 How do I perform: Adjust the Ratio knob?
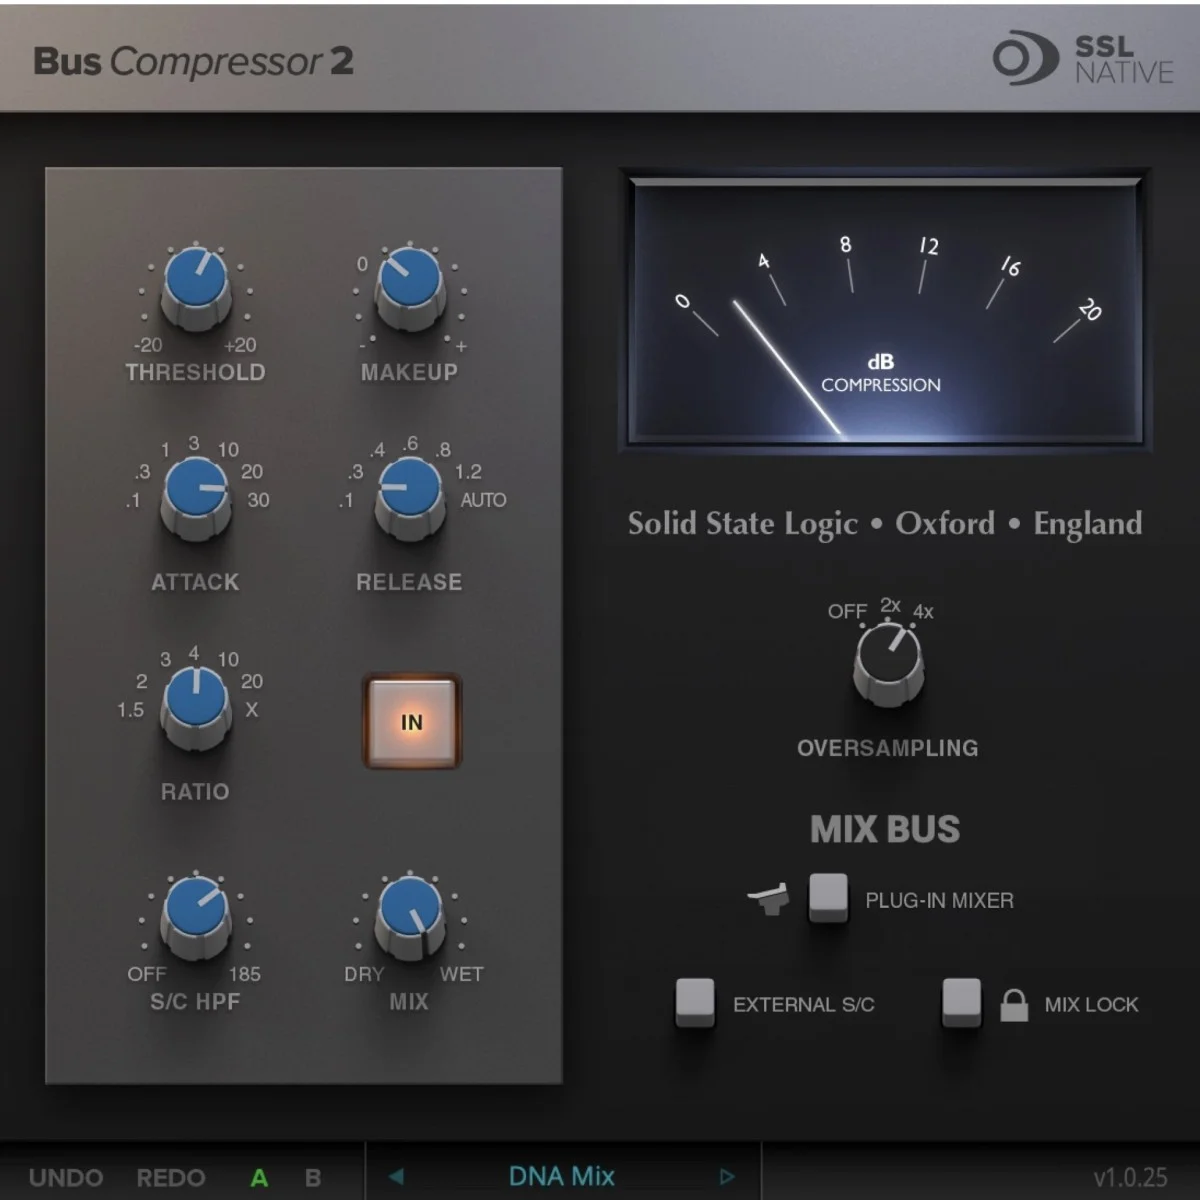(x=196, y=707)
